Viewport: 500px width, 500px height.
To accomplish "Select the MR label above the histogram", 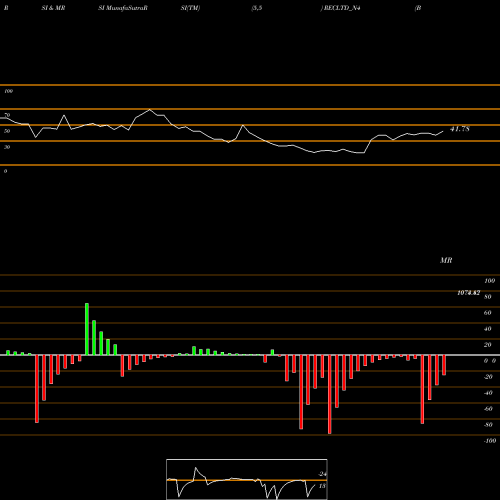I will click(446, 260).
